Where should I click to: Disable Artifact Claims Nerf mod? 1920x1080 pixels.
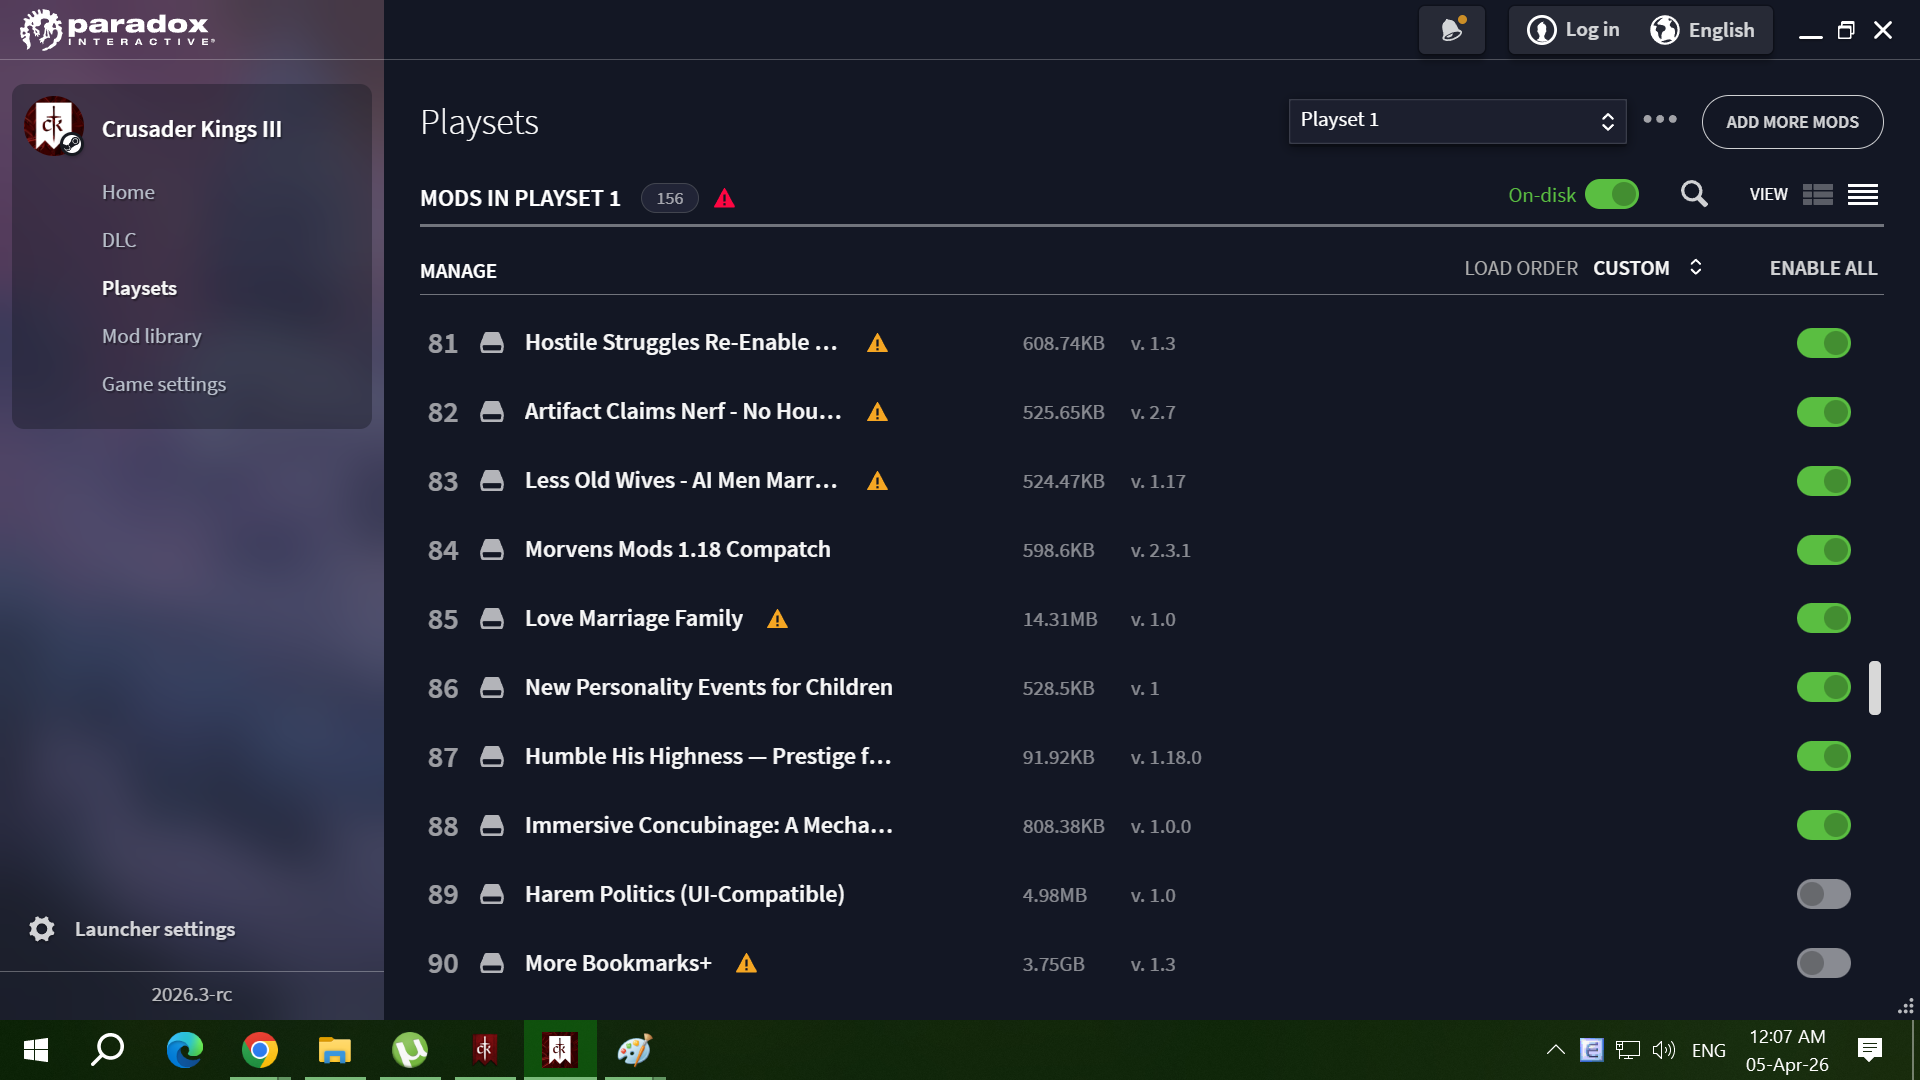[x=1824, y=412]
